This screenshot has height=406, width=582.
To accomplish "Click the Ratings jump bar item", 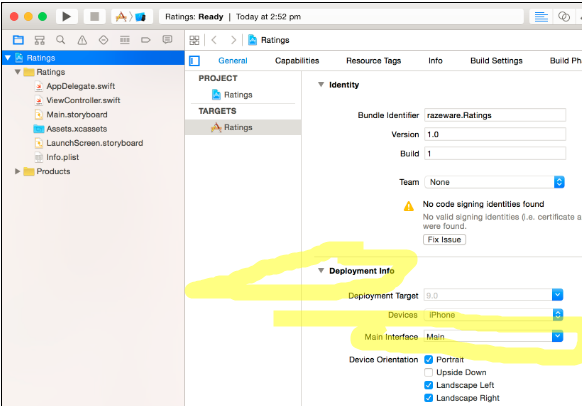I will click(x=269, y=40).
